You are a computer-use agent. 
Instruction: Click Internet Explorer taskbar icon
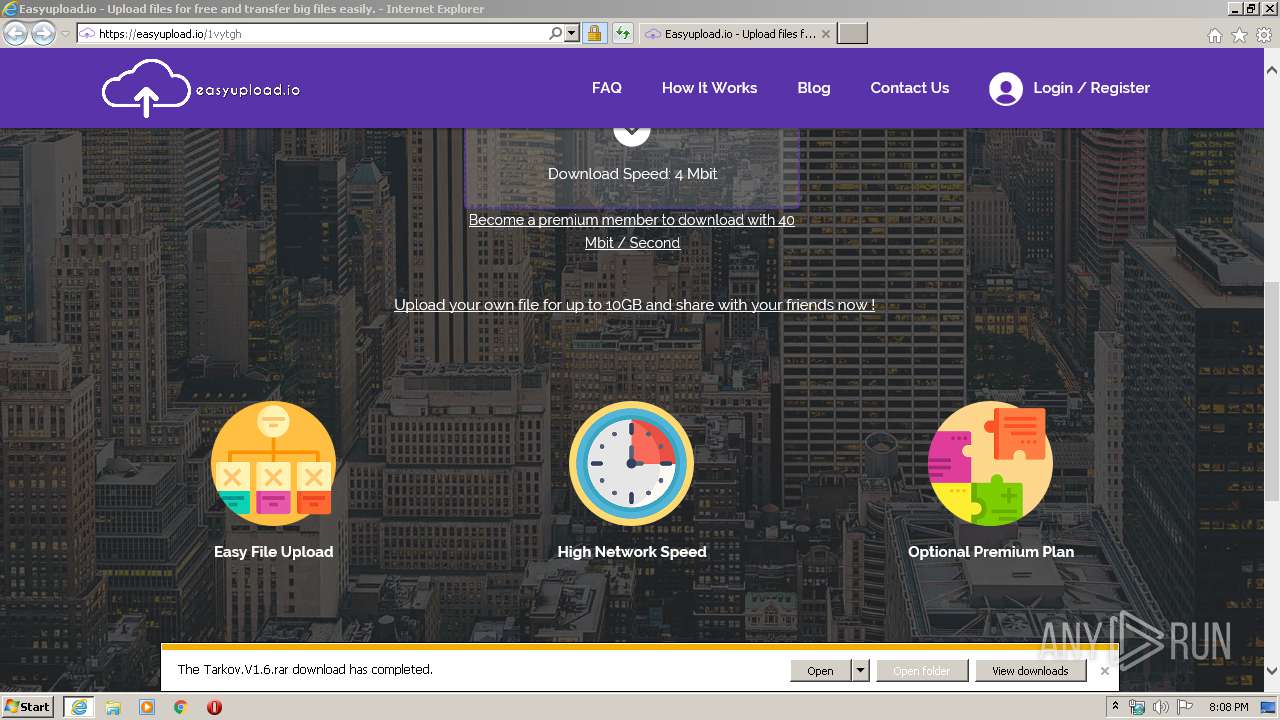pos(79,707)
